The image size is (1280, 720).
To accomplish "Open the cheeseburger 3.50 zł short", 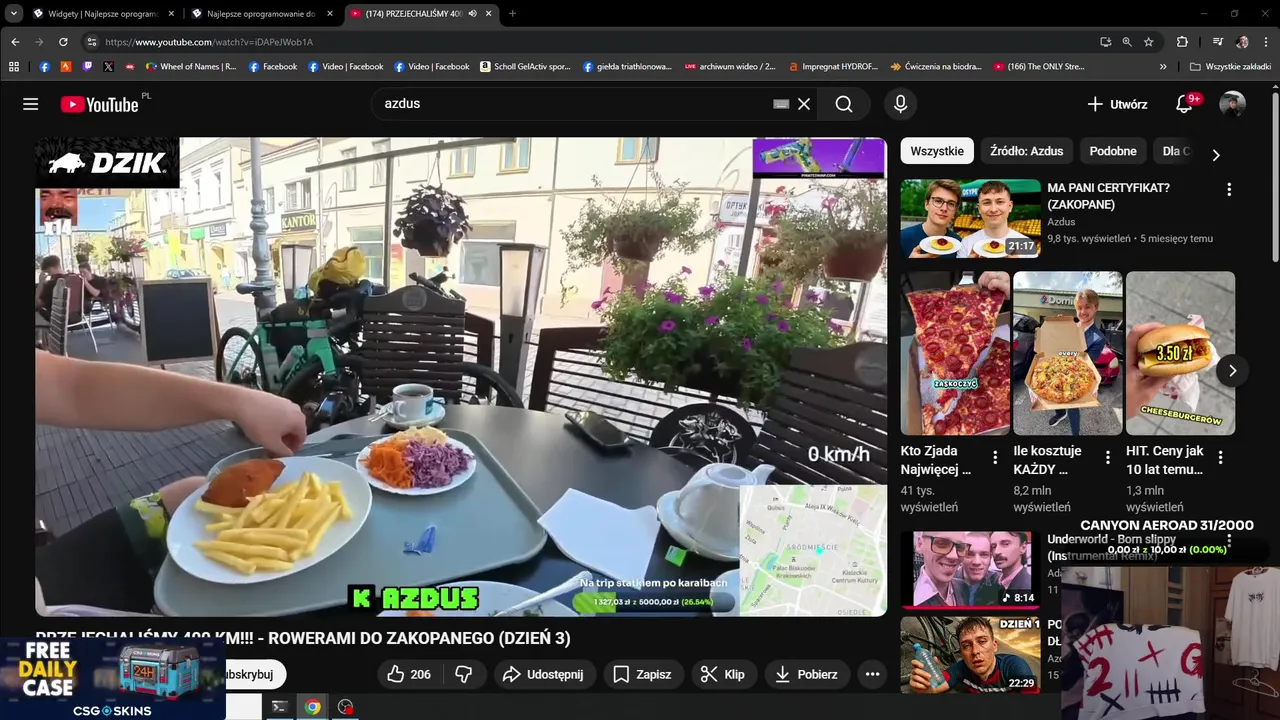I will pyautogui.click(x=1181, y=353).
